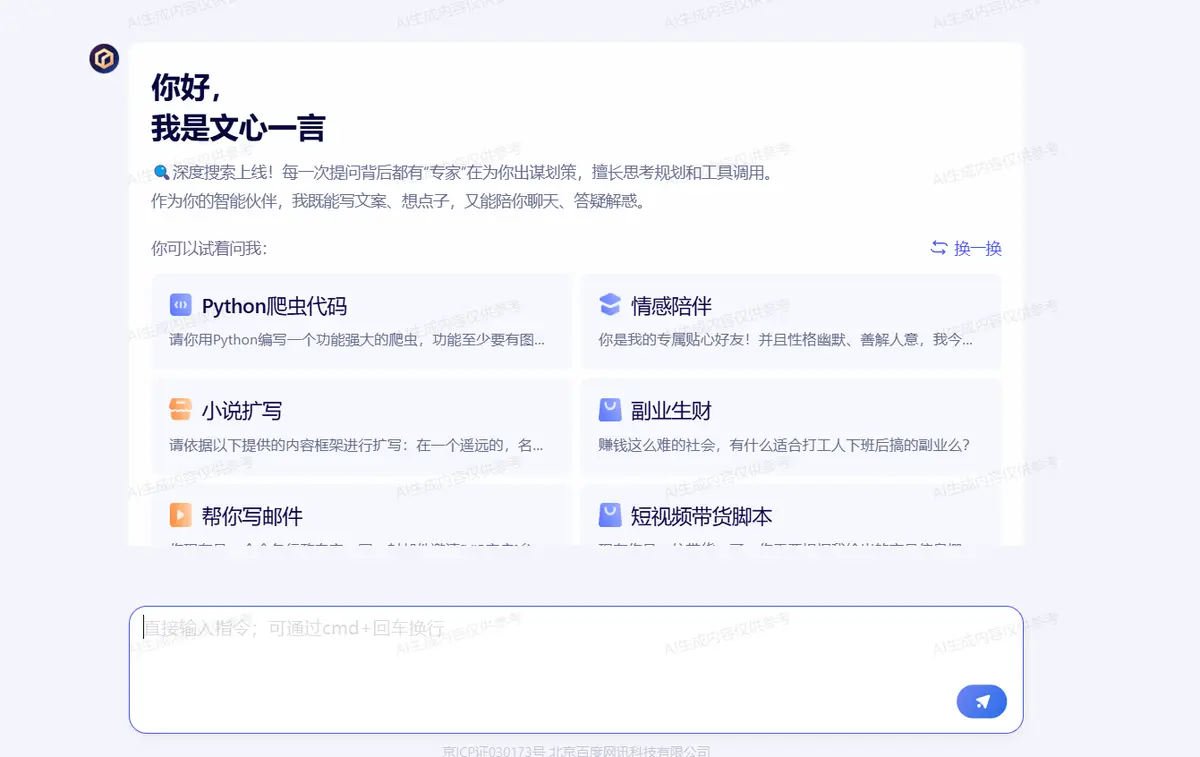The image size is (1200, 757).
Task: Click the Python爬虫代码 code icon
Action: tap(180, 305)
